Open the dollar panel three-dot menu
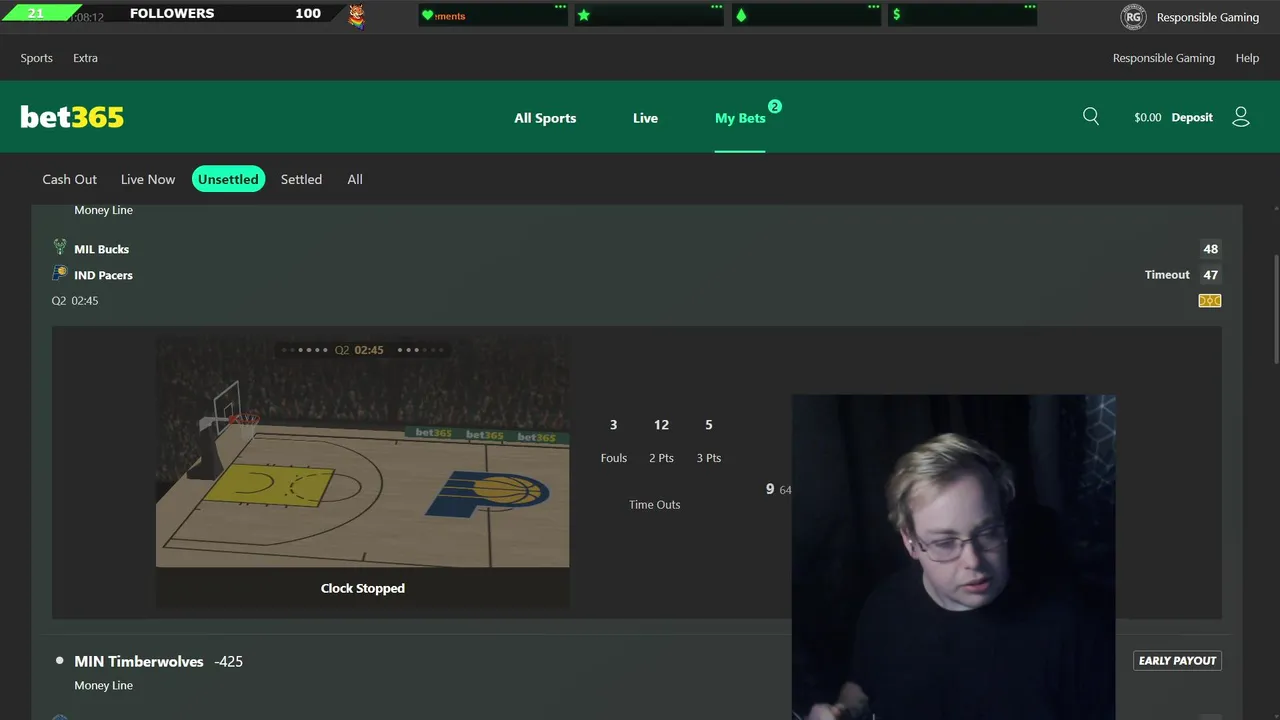 [1029, 7]
